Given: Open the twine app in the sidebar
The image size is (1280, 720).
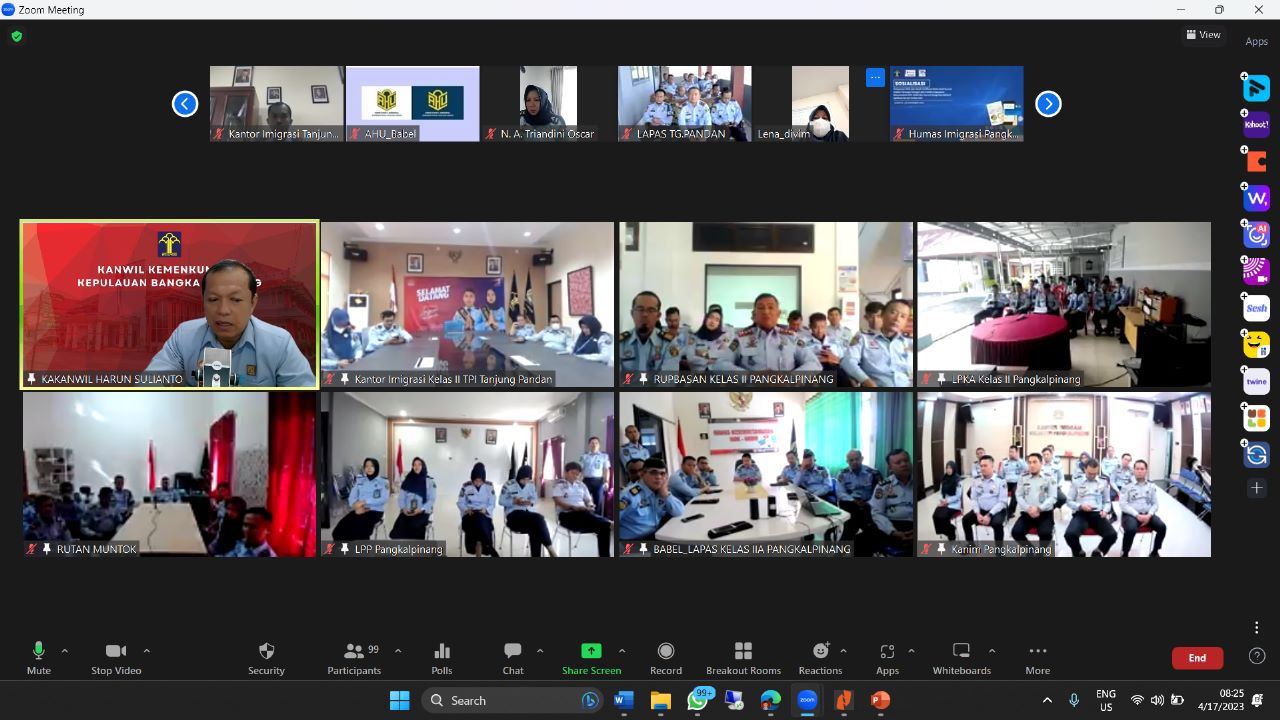Looking at the screenshot, I should click(x=1256, y=381).
